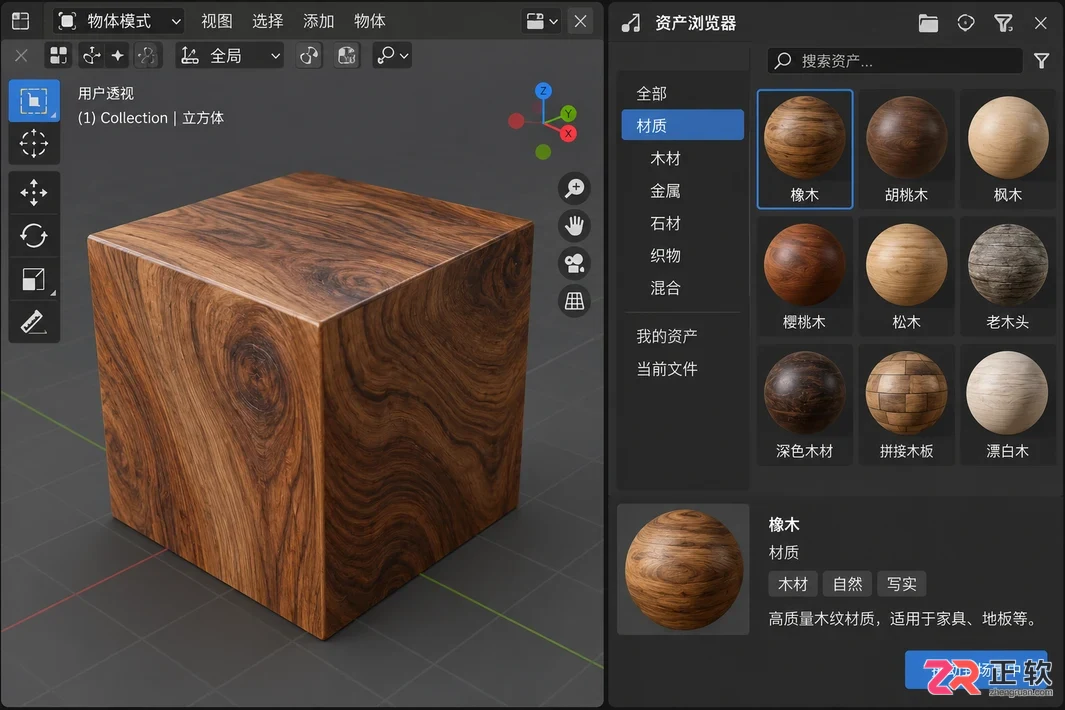The width and height of the screenshot is (1065, 710).
Task: Open the magnifier search dropdown in toolbar
Action: pyautogui.click(x=392, y=56)
